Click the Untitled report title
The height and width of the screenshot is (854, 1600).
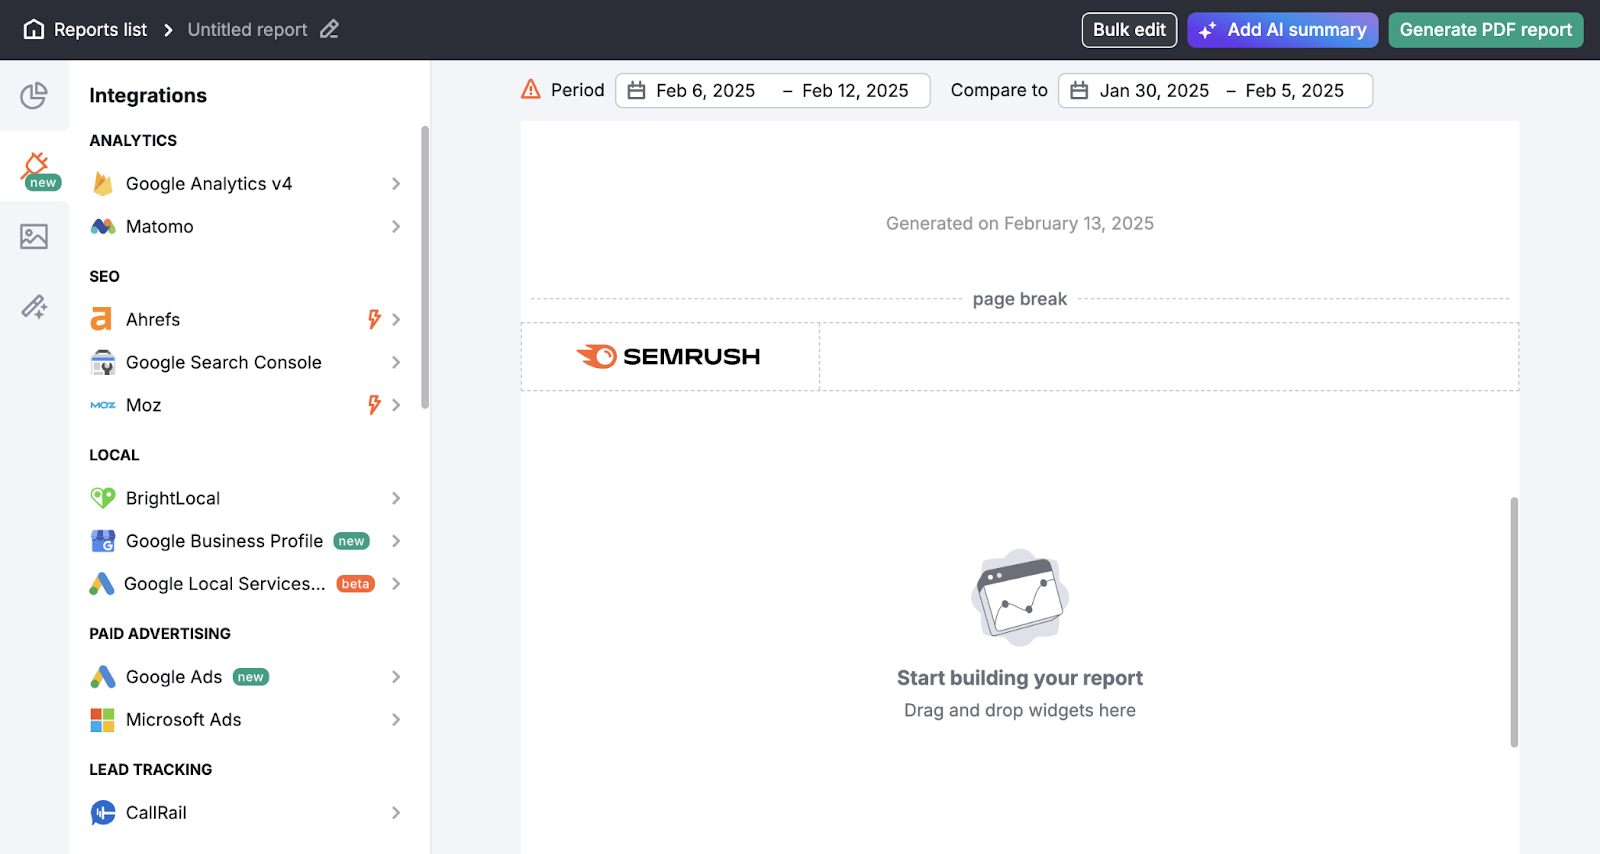(247, 30)
